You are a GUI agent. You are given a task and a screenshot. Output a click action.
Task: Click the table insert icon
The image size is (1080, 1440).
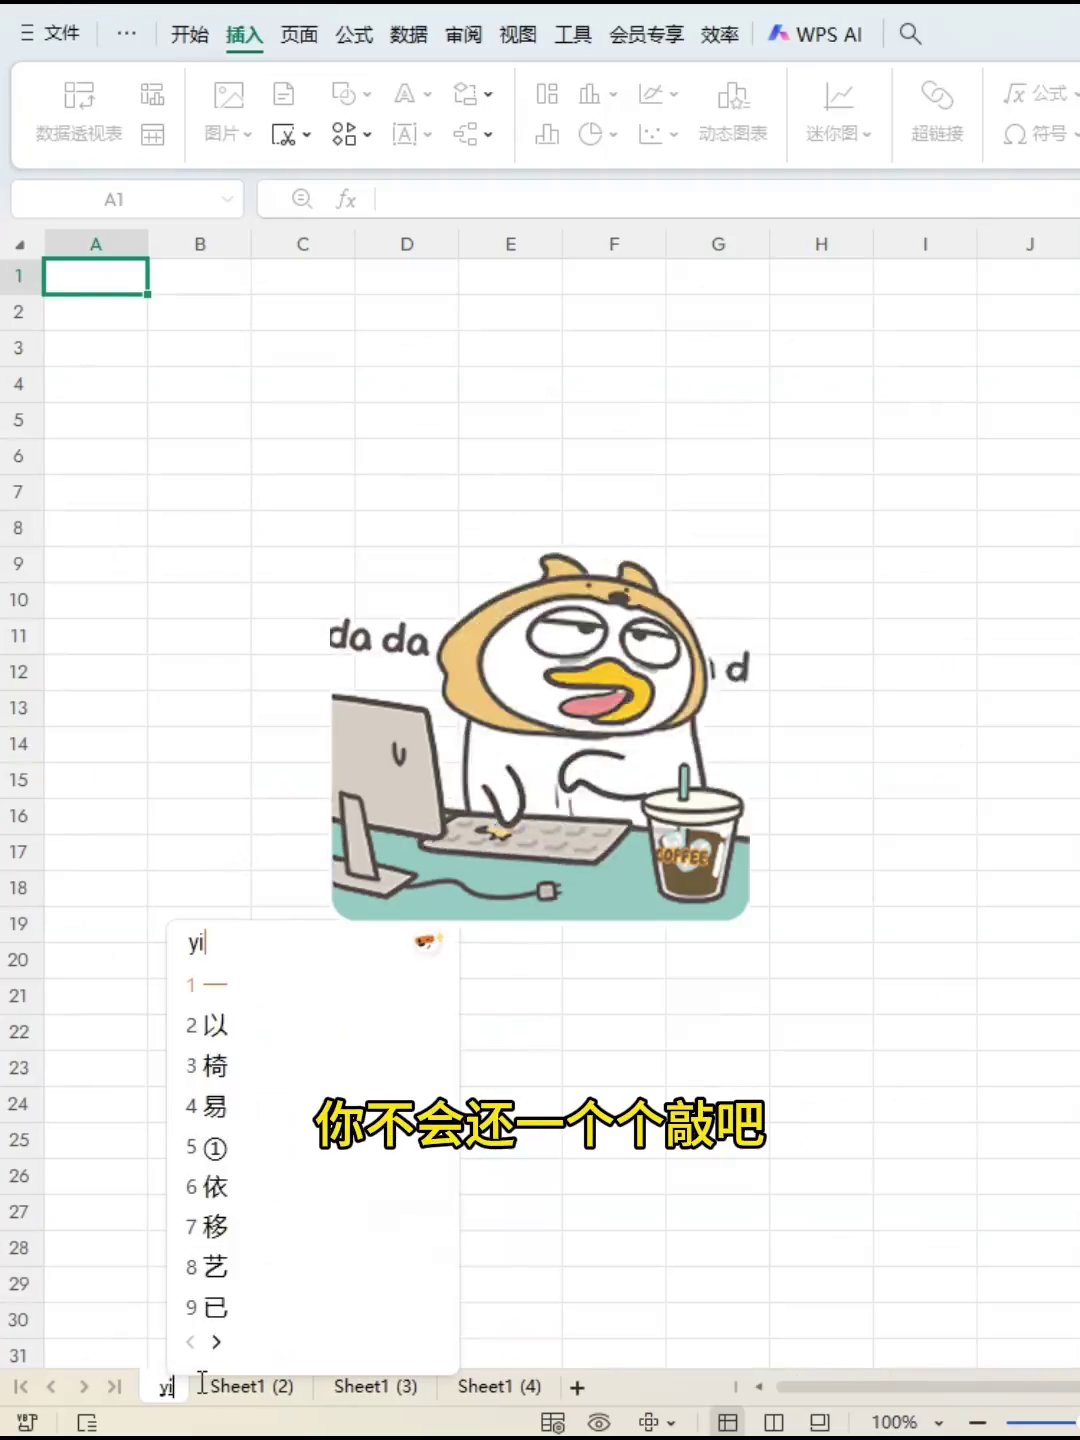tap(152, 134)
